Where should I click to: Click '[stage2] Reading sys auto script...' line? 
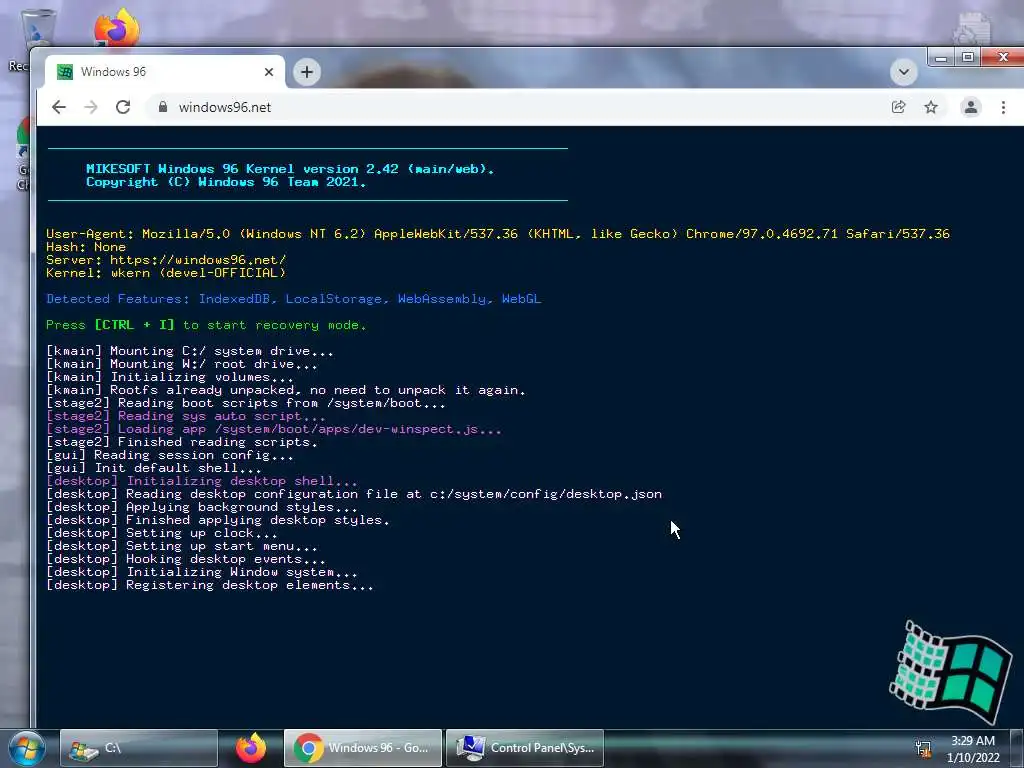click(x=185, y=416)
